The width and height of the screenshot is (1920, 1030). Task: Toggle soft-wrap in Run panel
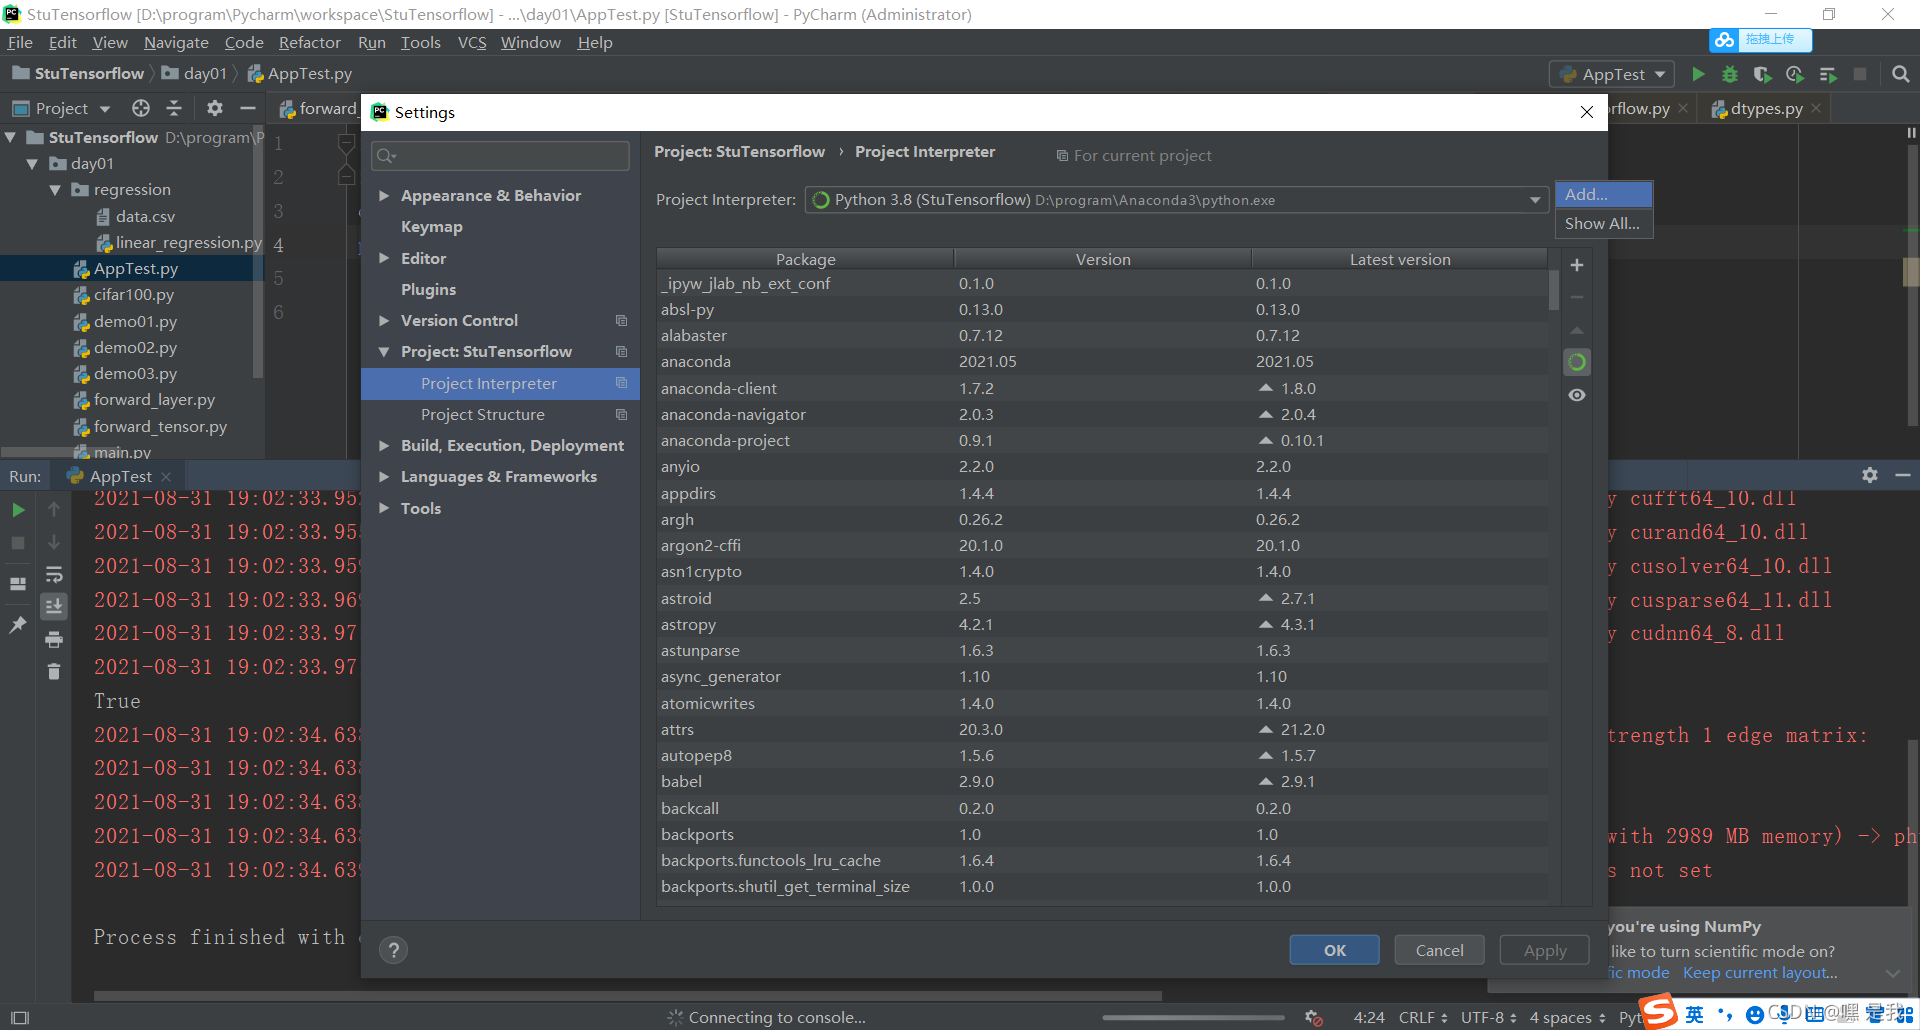tap(54, 575)
